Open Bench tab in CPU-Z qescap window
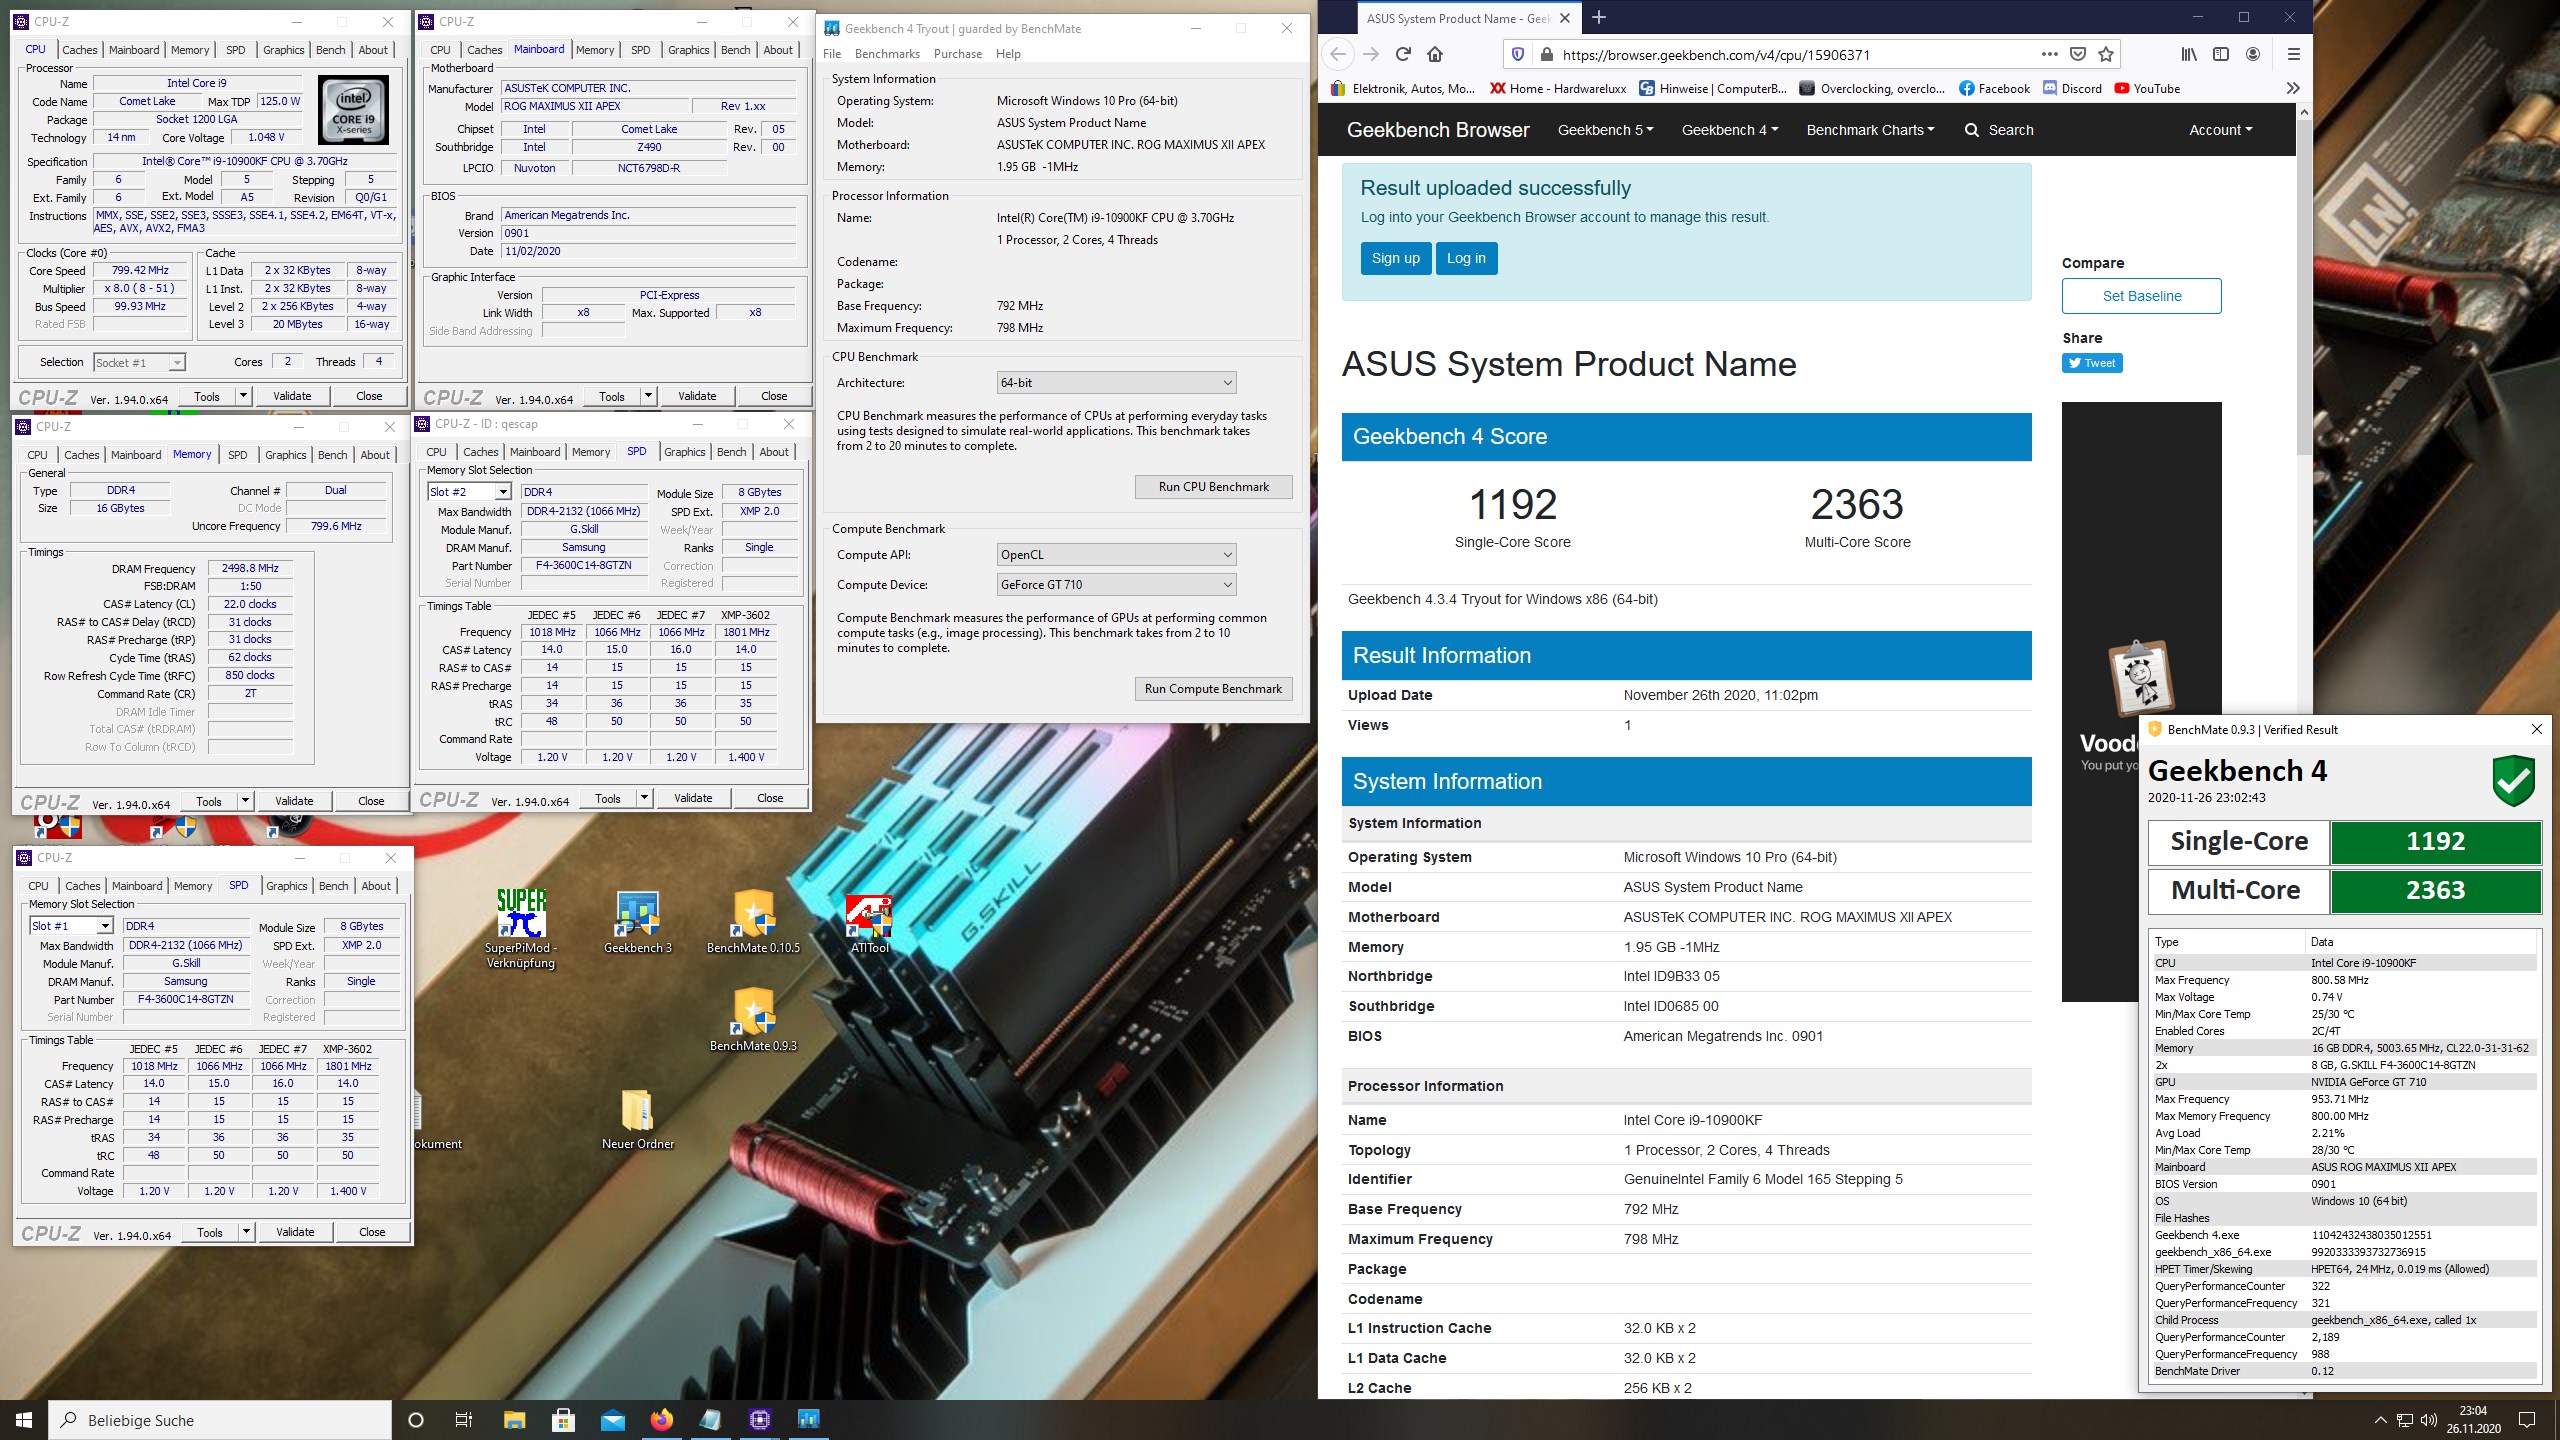 (731, 452)
